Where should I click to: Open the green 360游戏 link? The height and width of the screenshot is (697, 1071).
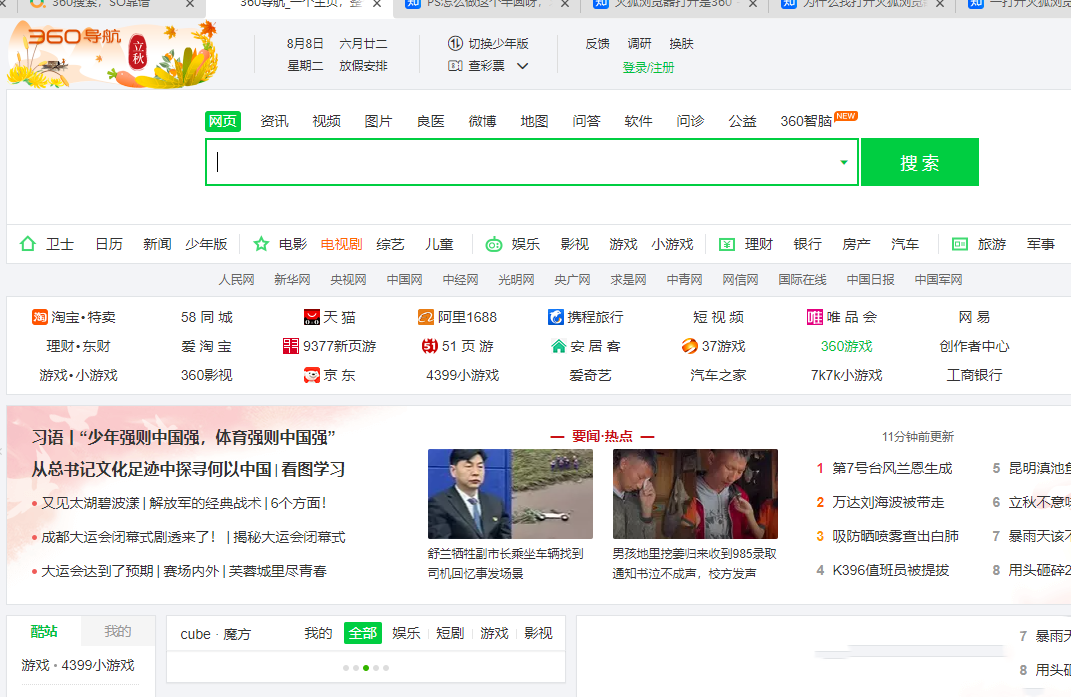tap(846, 346)
